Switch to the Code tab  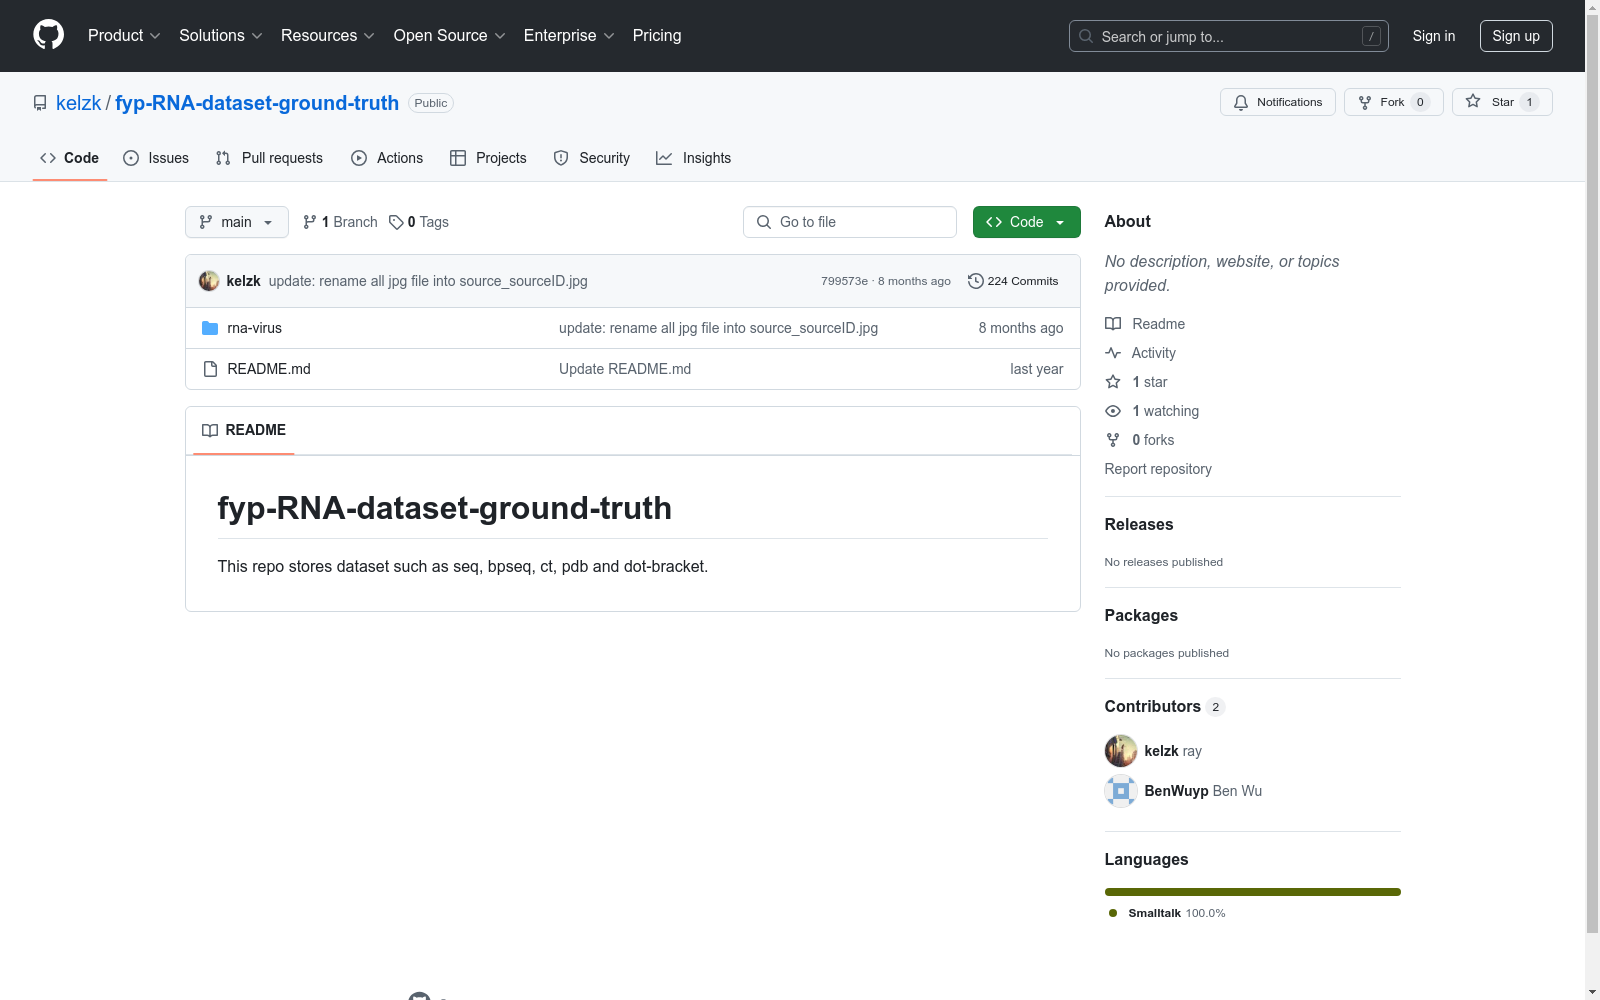[x=70, y=158]
